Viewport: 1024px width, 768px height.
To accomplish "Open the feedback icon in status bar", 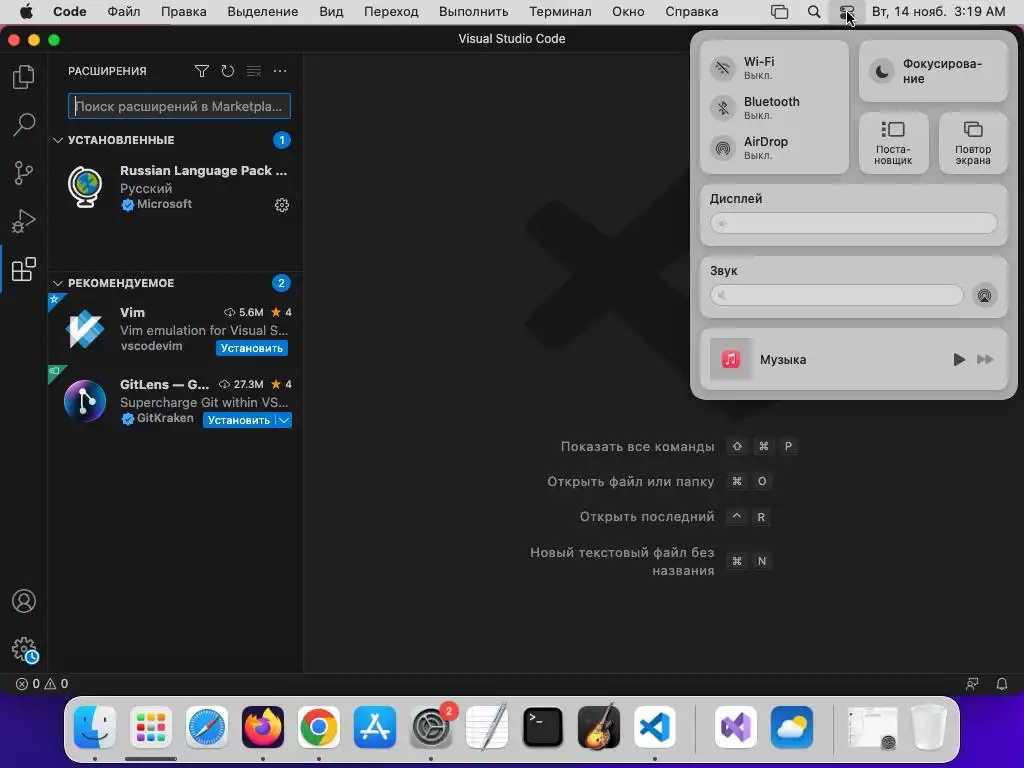I will 972,684.
